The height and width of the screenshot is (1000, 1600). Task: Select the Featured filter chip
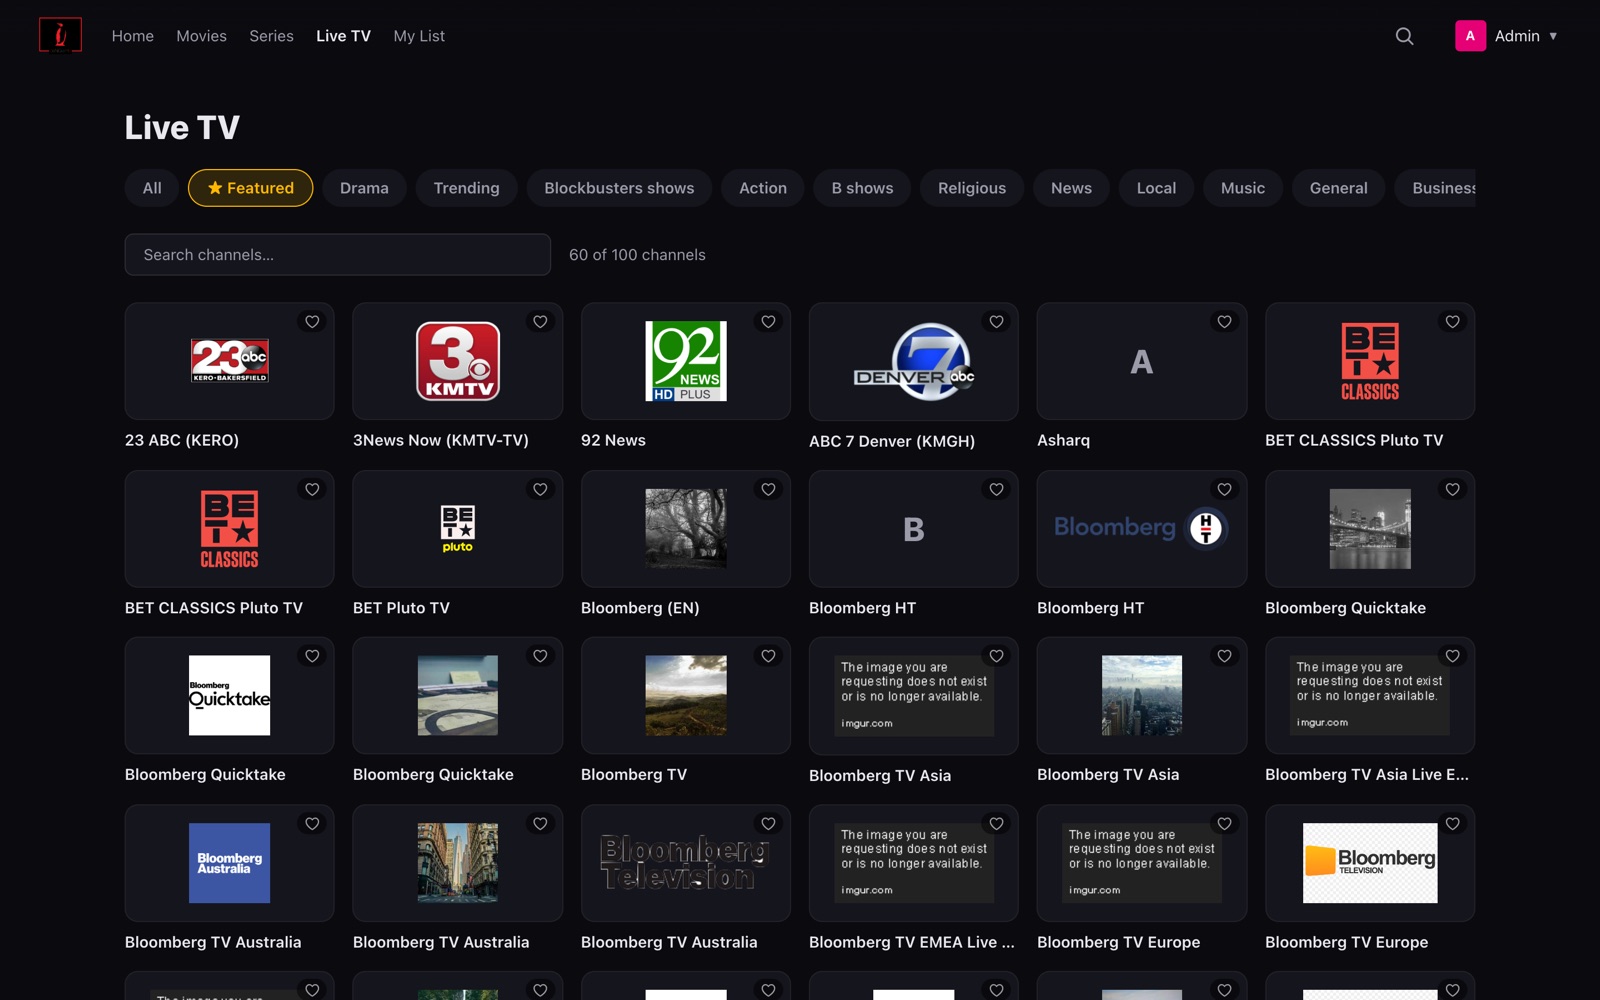pos(250,188)
